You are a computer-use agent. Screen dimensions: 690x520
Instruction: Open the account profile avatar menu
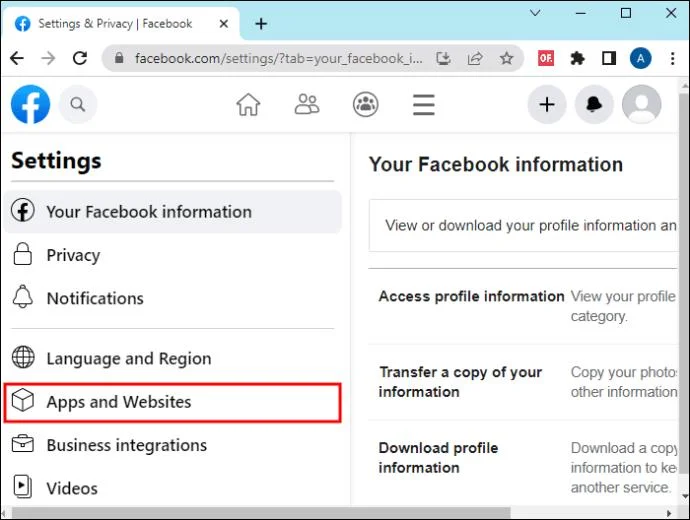point(641,105)
